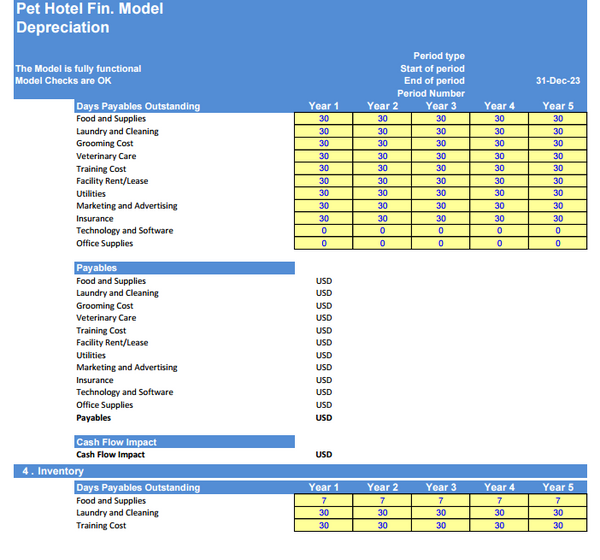
Task: Click the "4 . Inventory" section bar
Action: tap(300, 471)
